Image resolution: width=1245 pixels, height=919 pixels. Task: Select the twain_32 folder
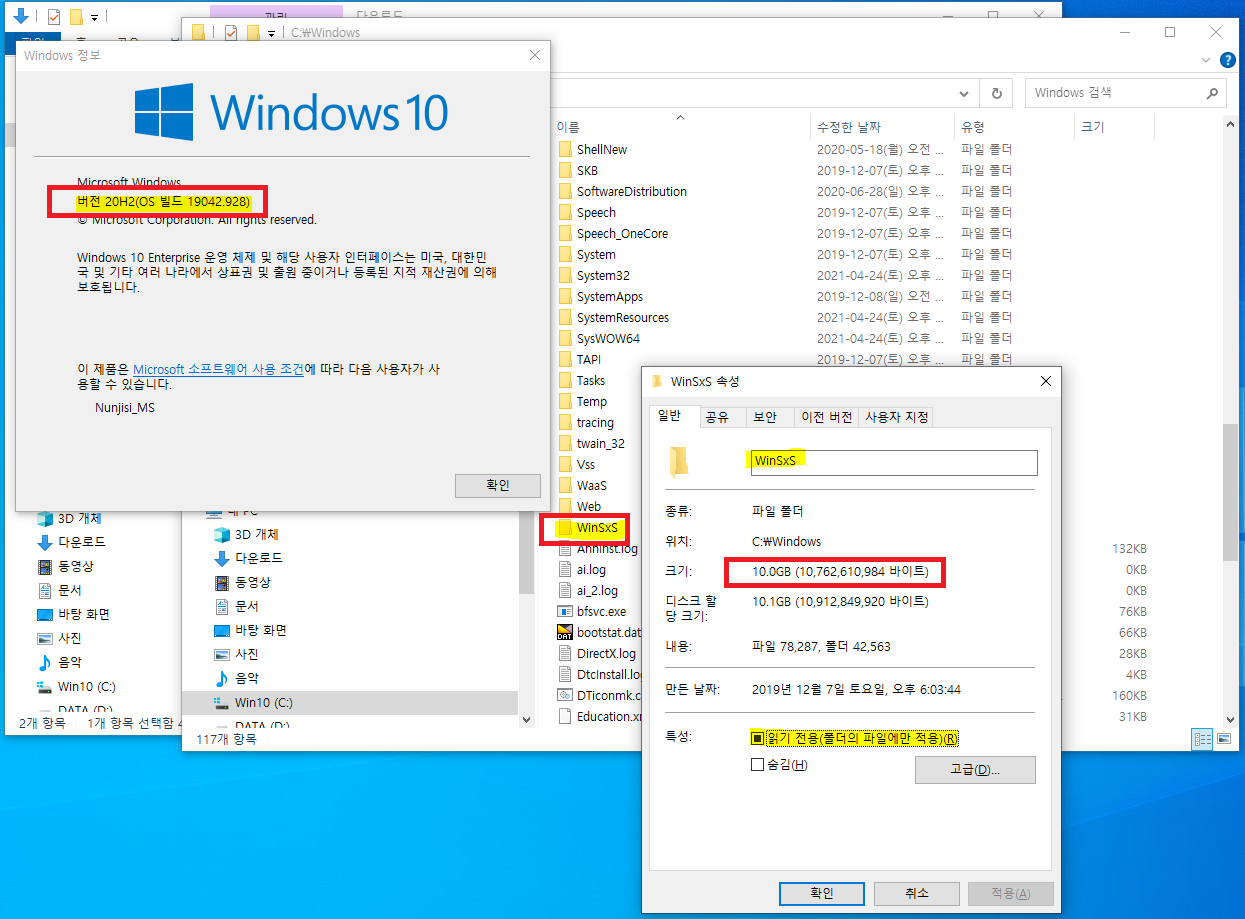[x=600, y=443]
